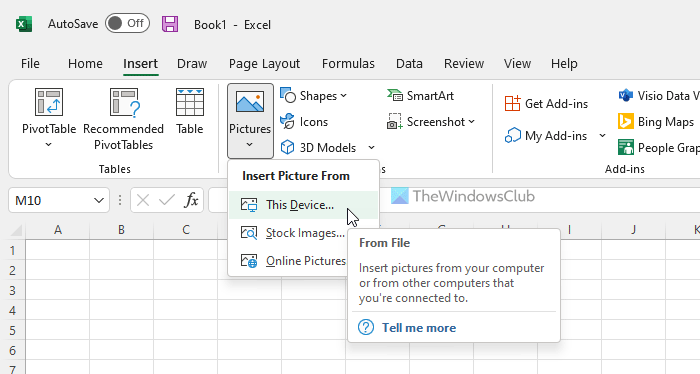
Task: Open the File tab
Action: tap(30, 63)
